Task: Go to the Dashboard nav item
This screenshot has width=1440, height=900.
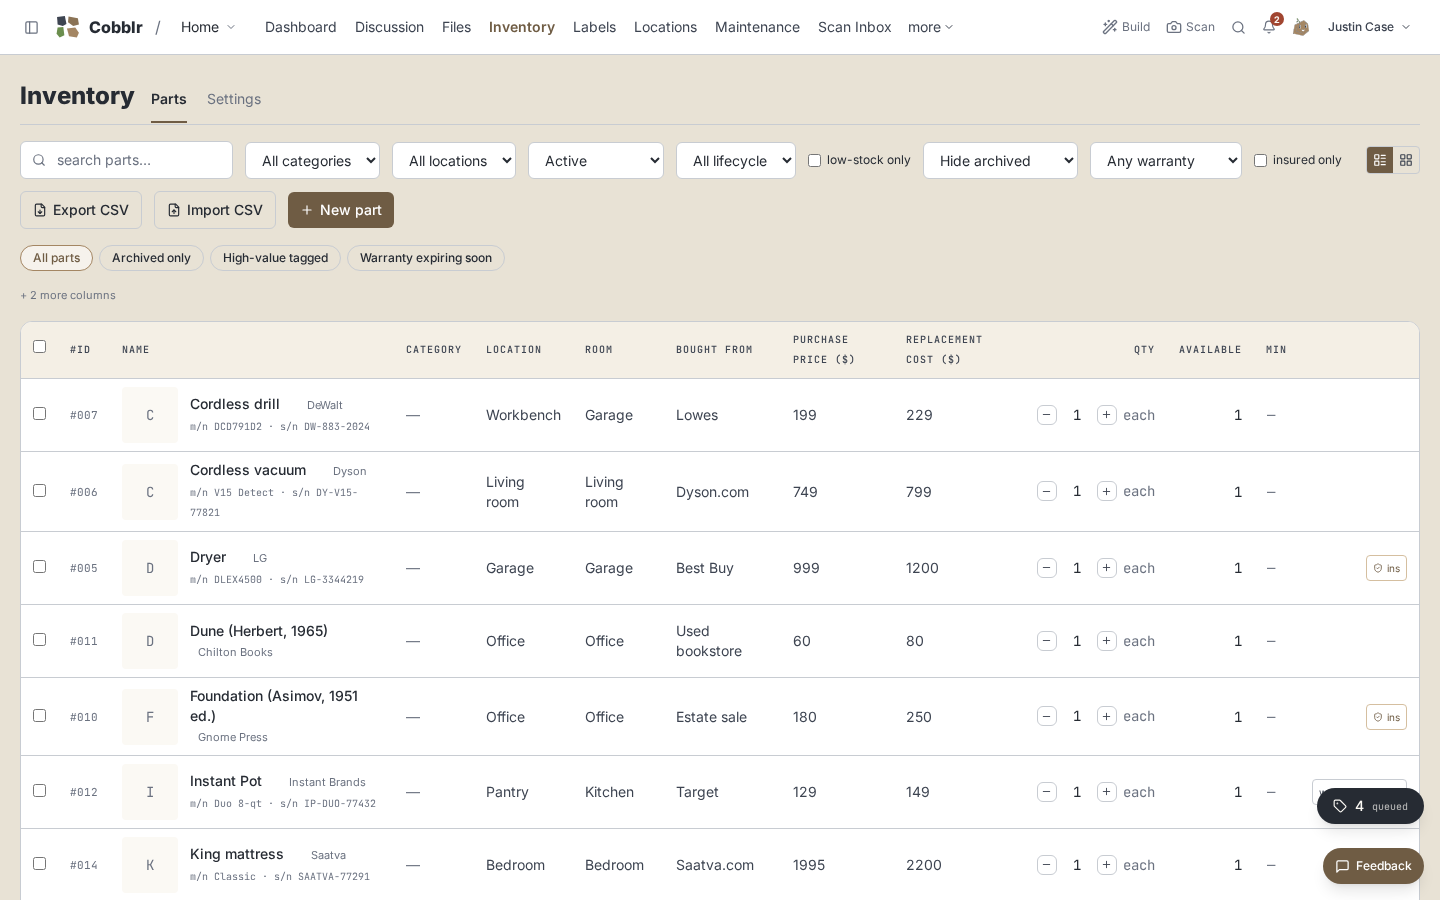Action: click(x=301, y=27)
